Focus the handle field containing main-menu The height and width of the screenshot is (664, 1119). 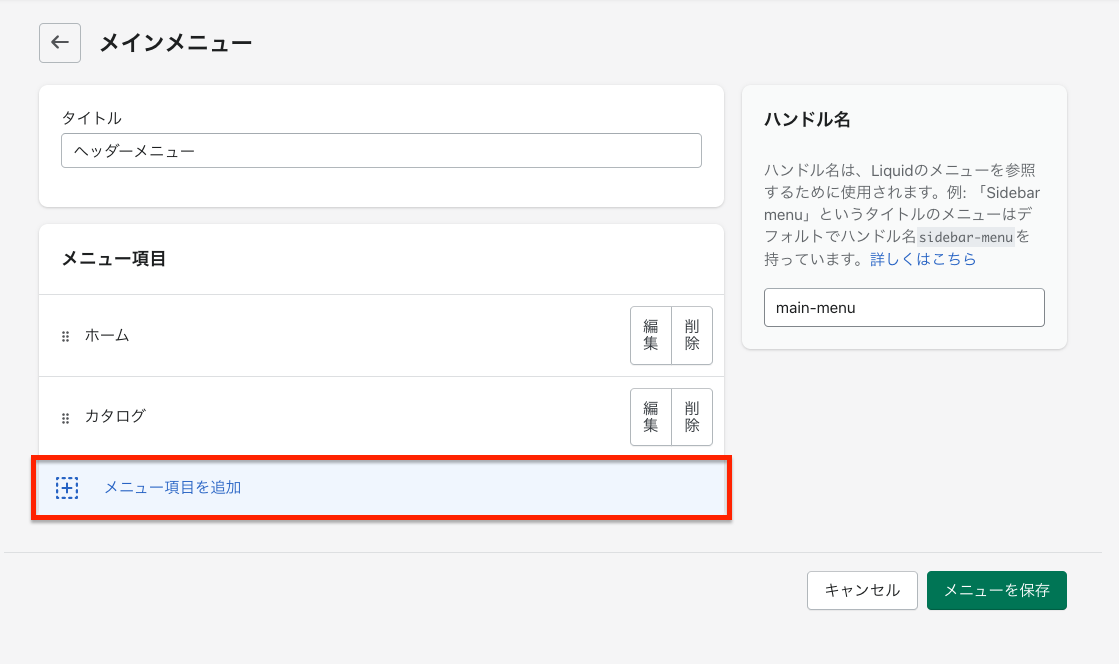(904, 308)
